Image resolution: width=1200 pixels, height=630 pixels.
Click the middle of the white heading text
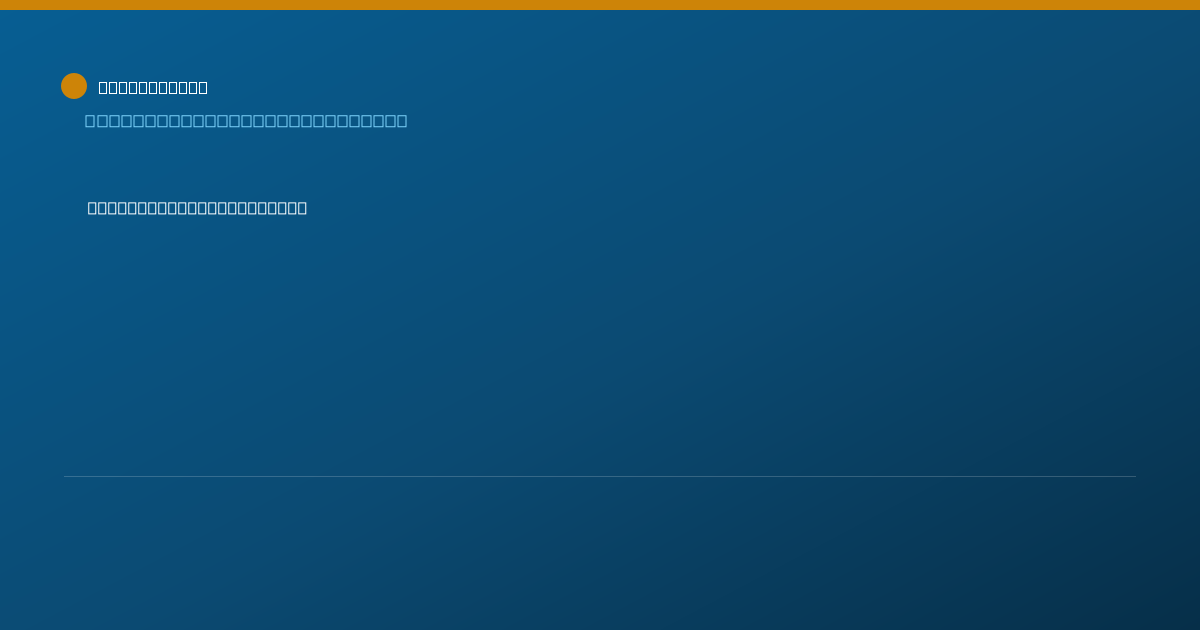(153, 87)
